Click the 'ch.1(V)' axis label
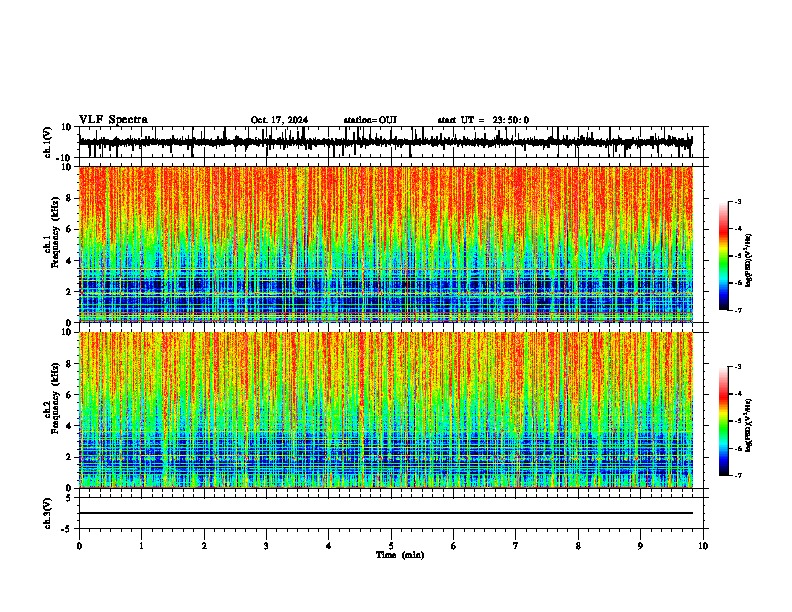Viewport: 792px width, 612px height. point(48,142)
